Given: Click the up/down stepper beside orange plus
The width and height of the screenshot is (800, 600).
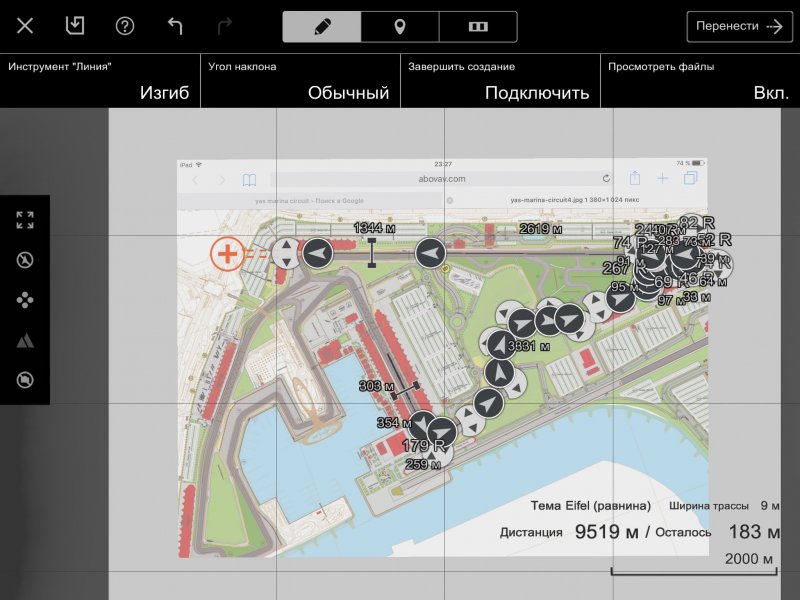Looking at the screenshot, I should point(285,254).
